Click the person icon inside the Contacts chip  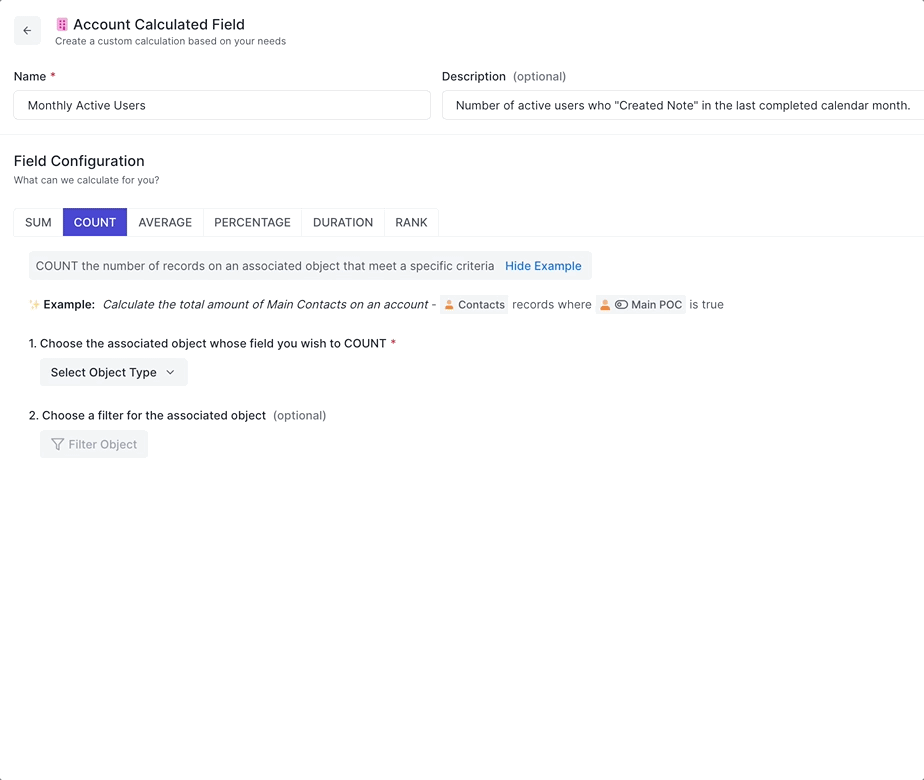click(x=449, y=304)
